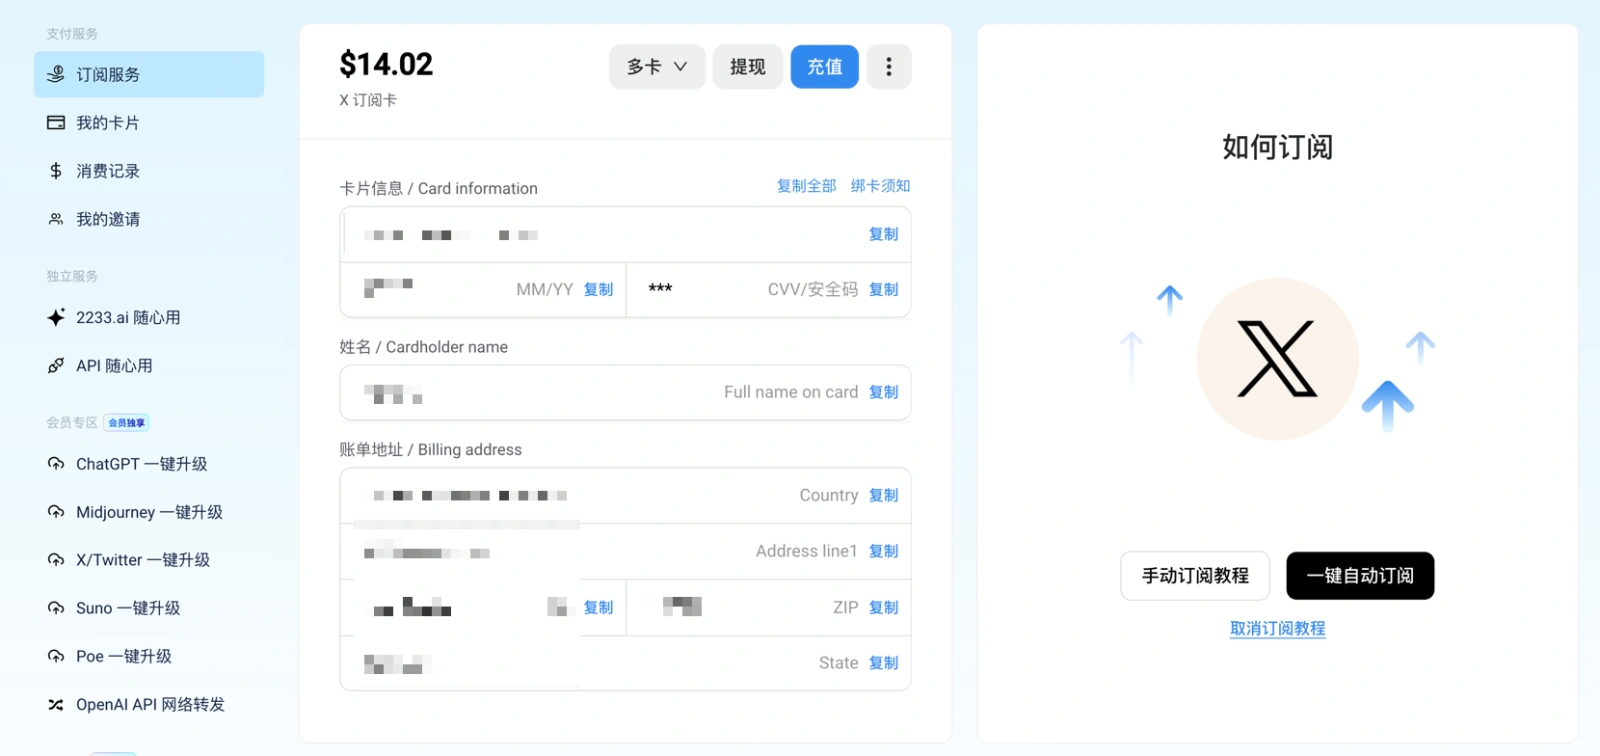
Task: Copy the Address line1 value
Action: pyautogui.click(x=884, y=551)
